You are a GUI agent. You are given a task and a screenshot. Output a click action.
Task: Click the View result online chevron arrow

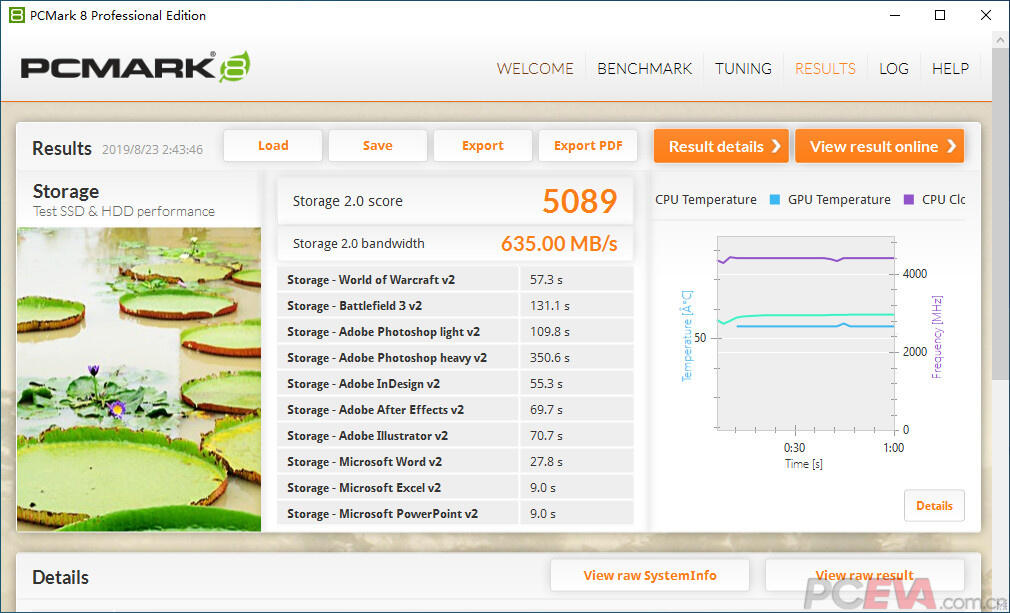[951, 146]
